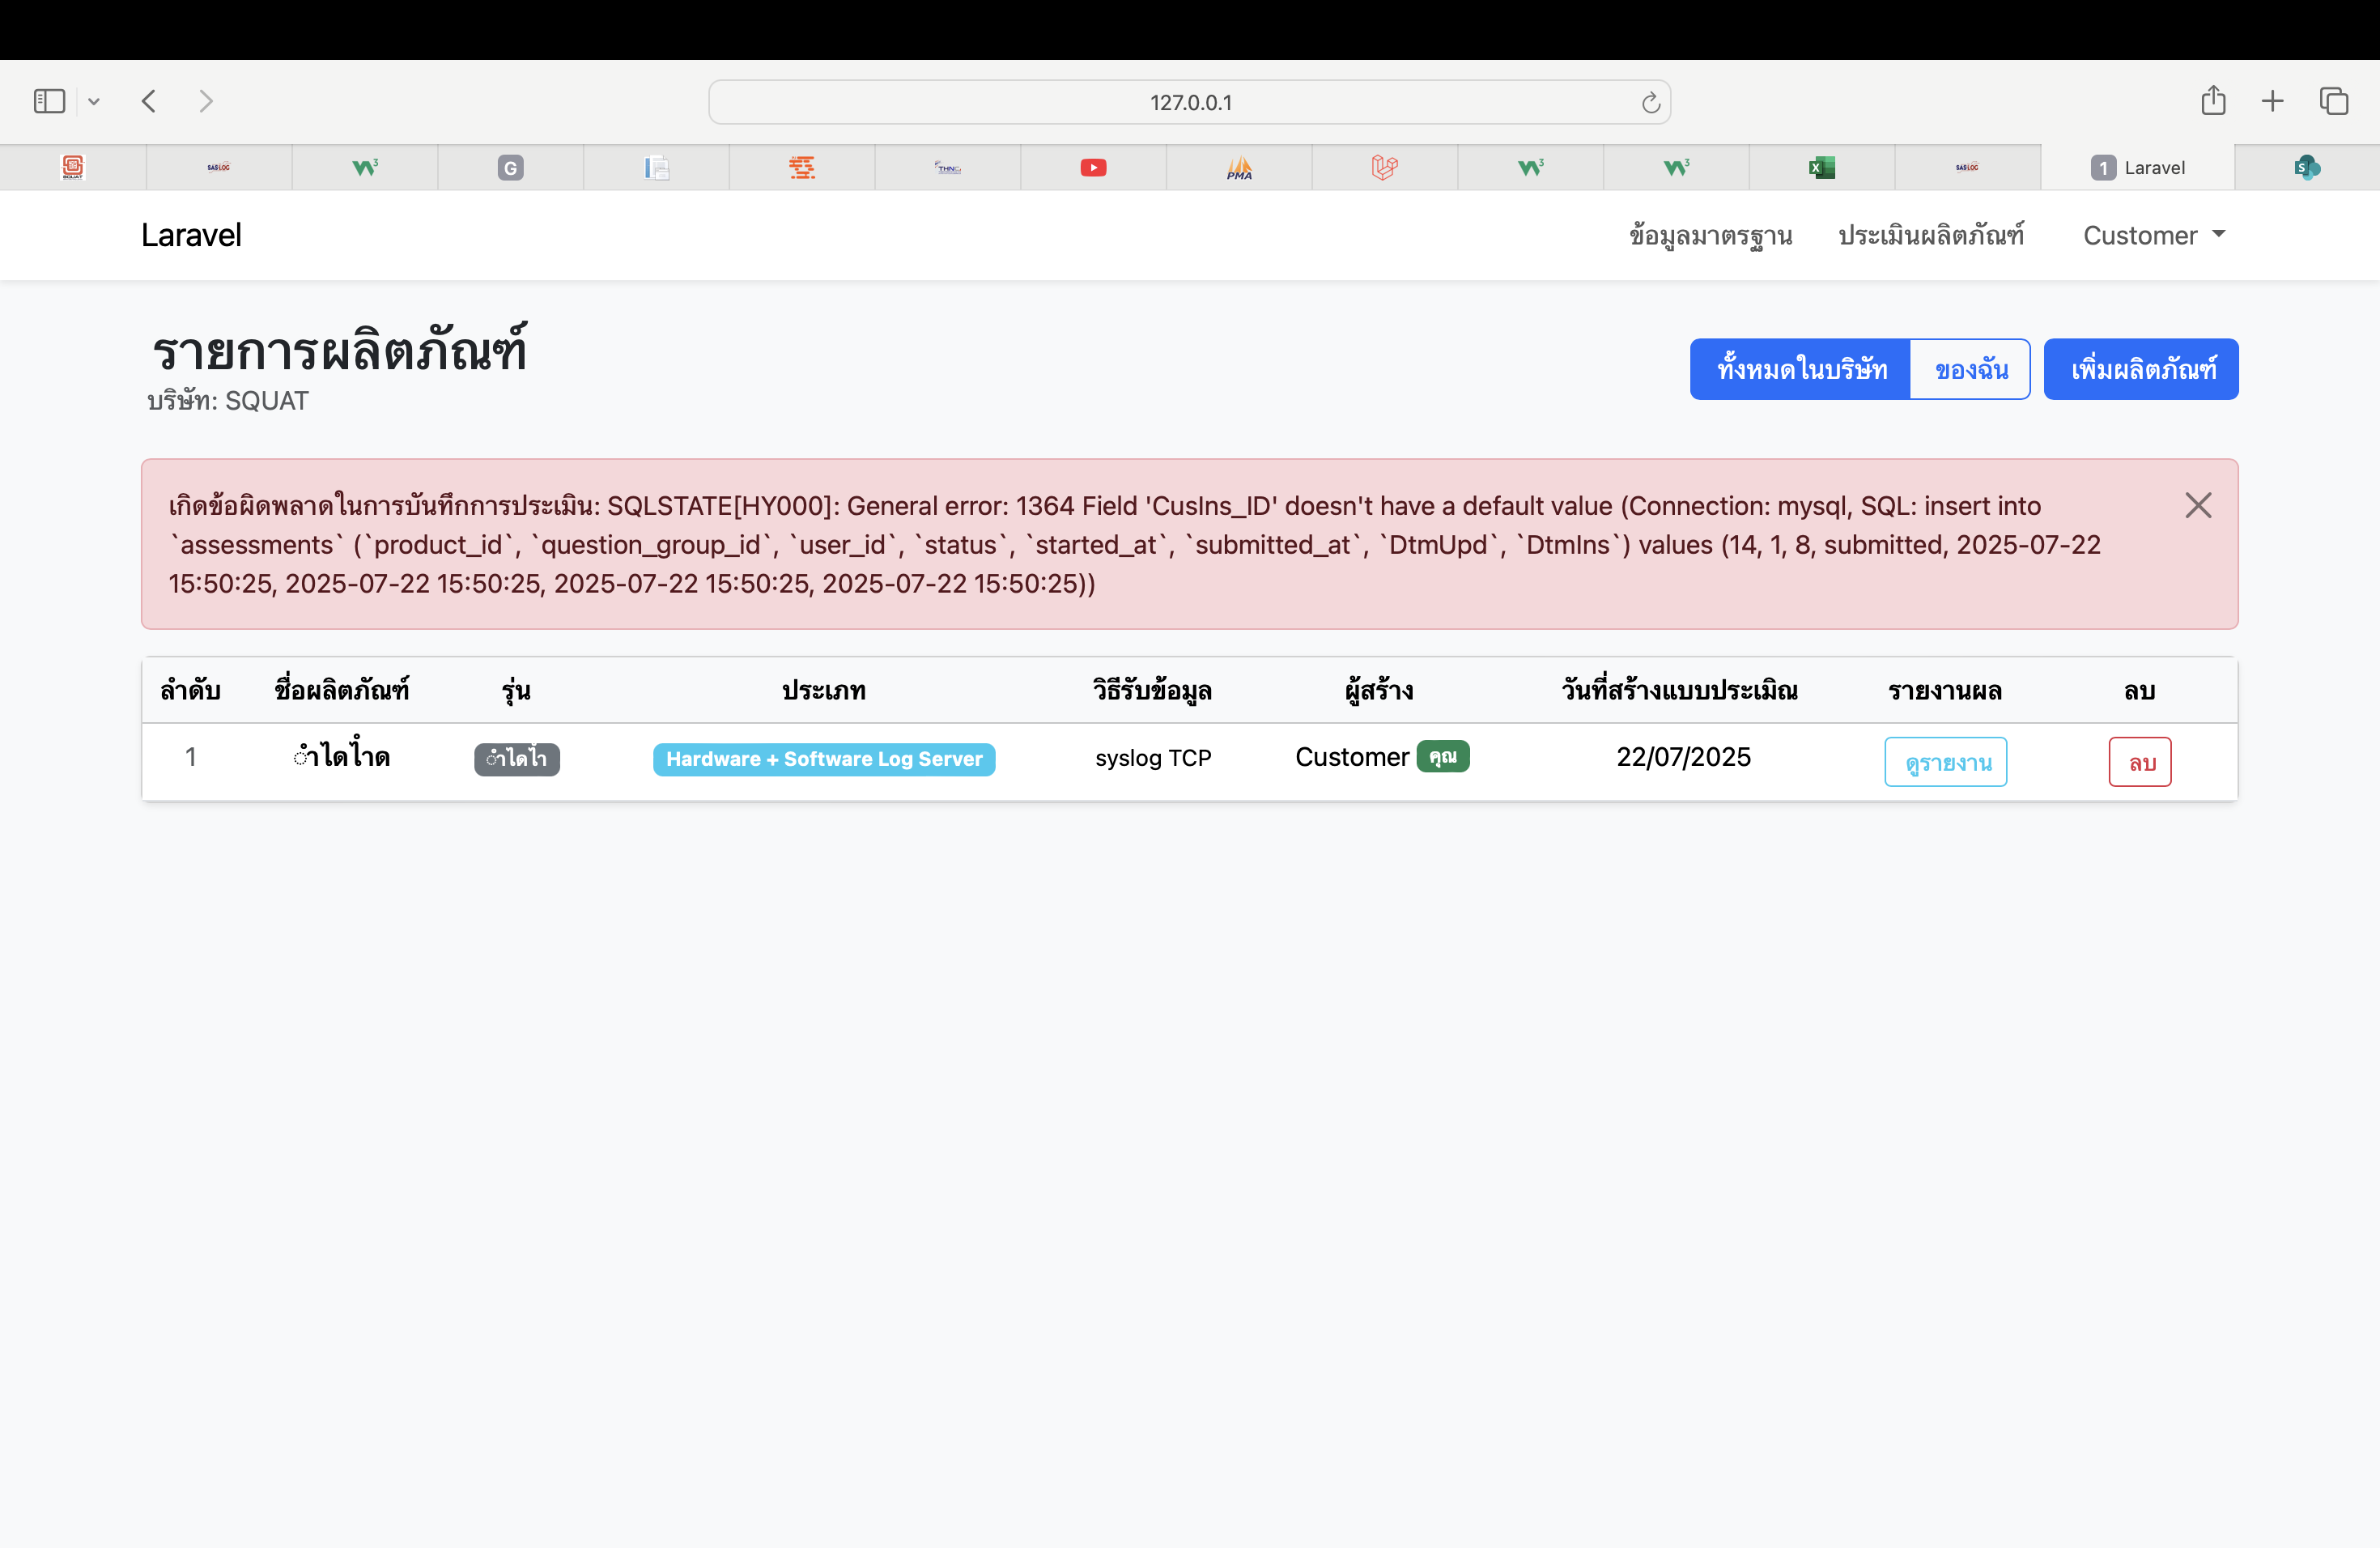2380x1548 pixels.
Task: Expand the Customer user dropdown
Action: tap(2153, 235)
